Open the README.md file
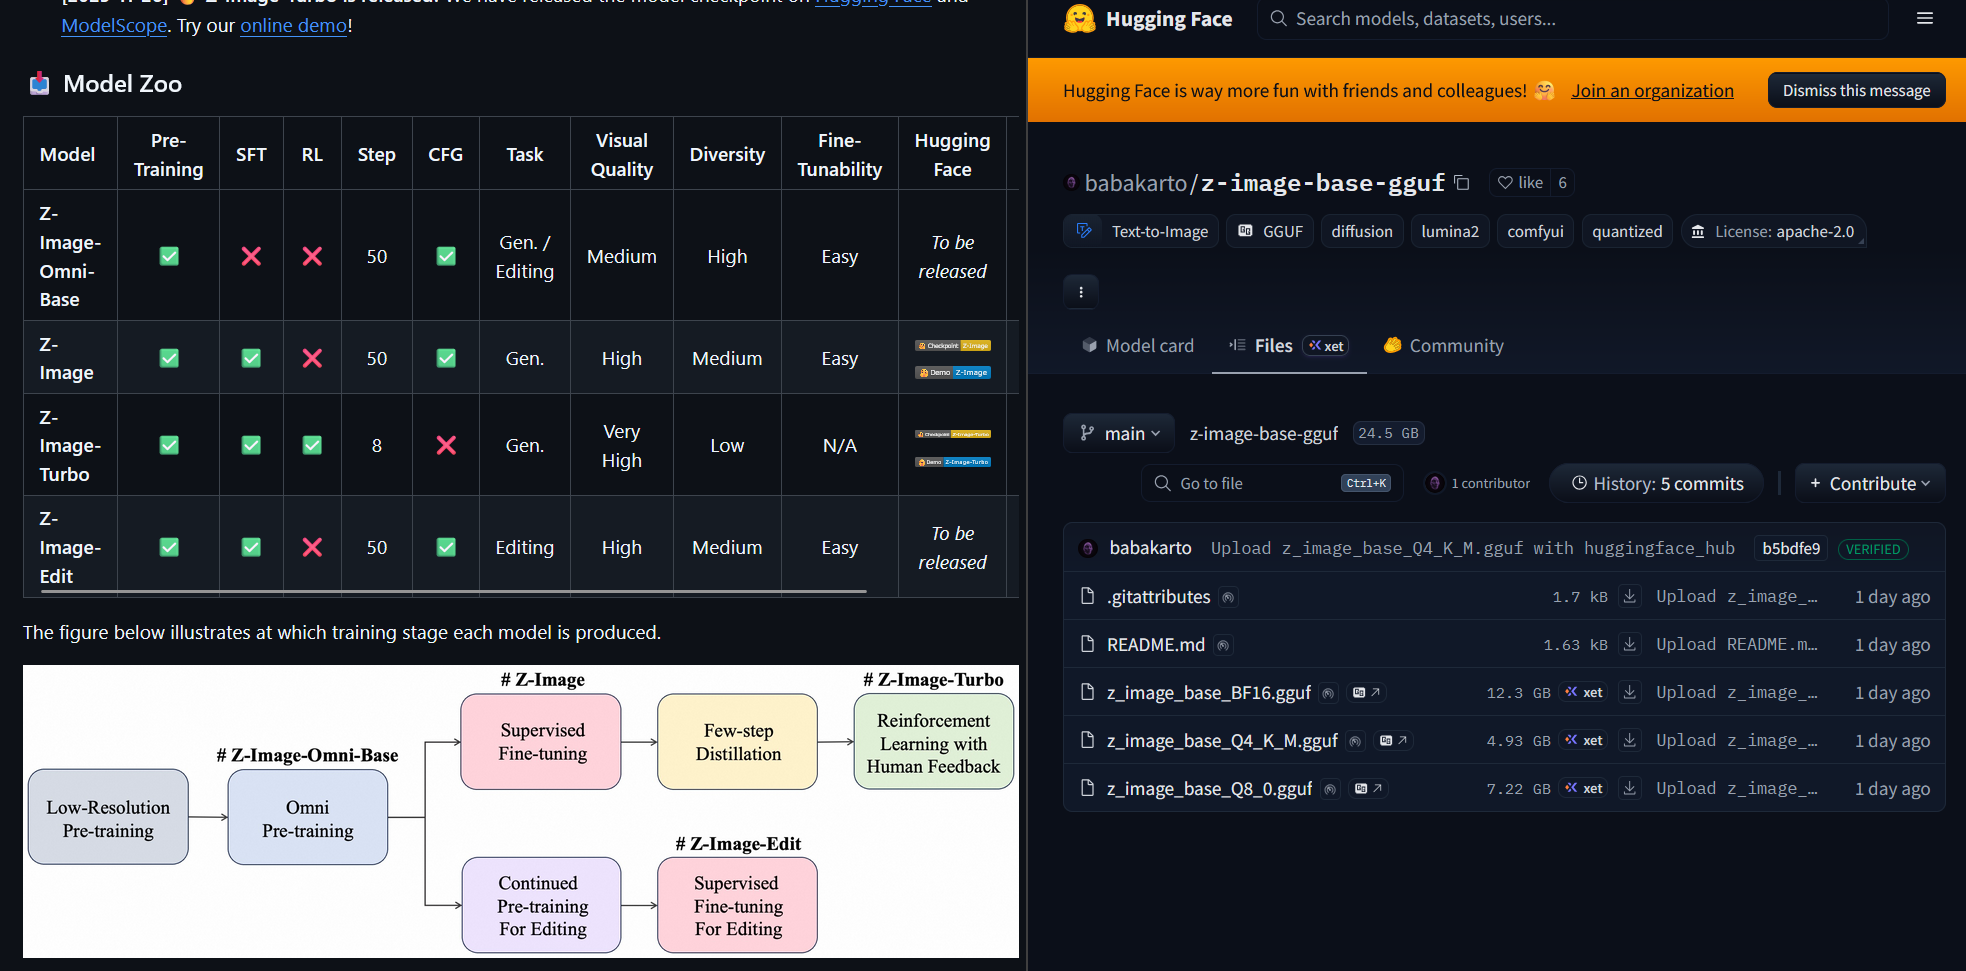Viewport: 1966px width, 971px height. pos(1156,644)
